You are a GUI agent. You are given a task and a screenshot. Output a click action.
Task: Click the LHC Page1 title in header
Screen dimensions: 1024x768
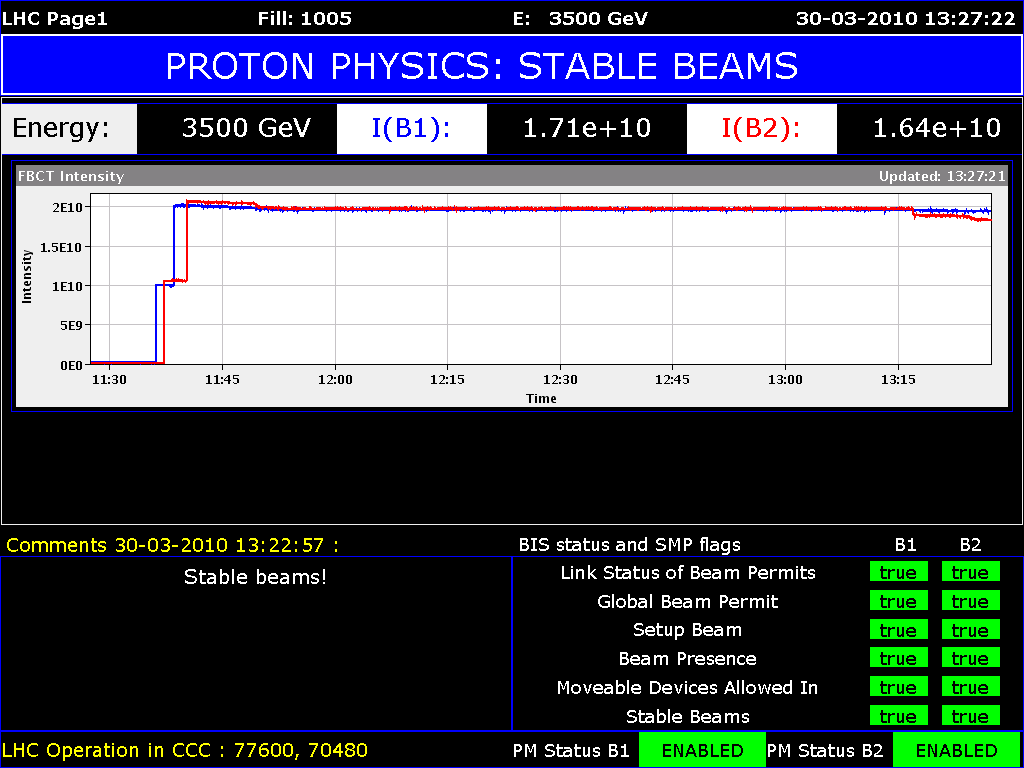[x=55, y=18]
